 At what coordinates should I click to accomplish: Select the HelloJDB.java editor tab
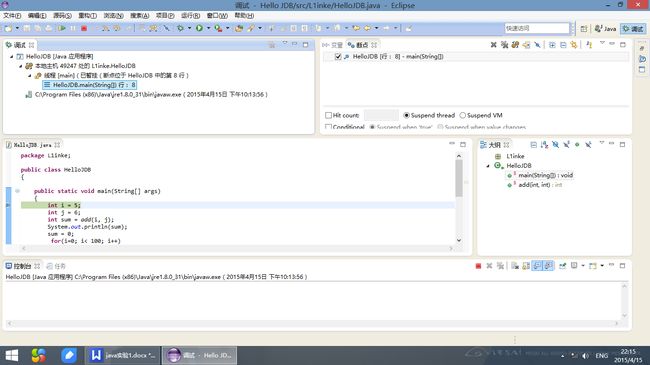click(33, 145)
